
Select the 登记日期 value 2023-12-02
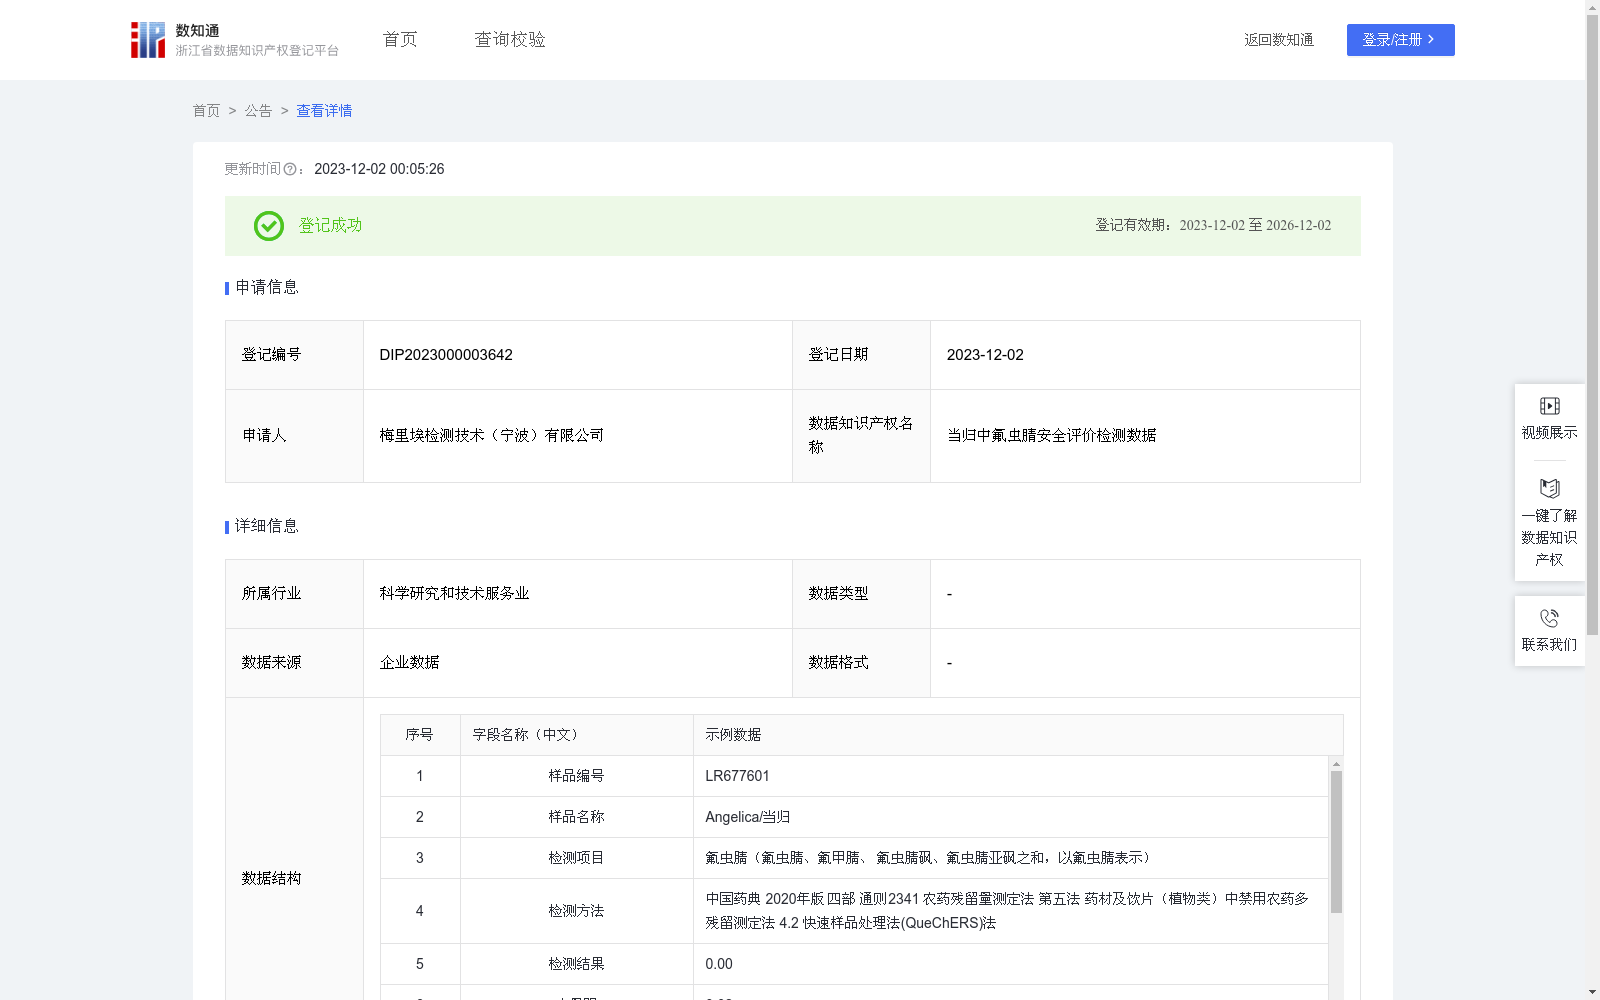point(985,355)
